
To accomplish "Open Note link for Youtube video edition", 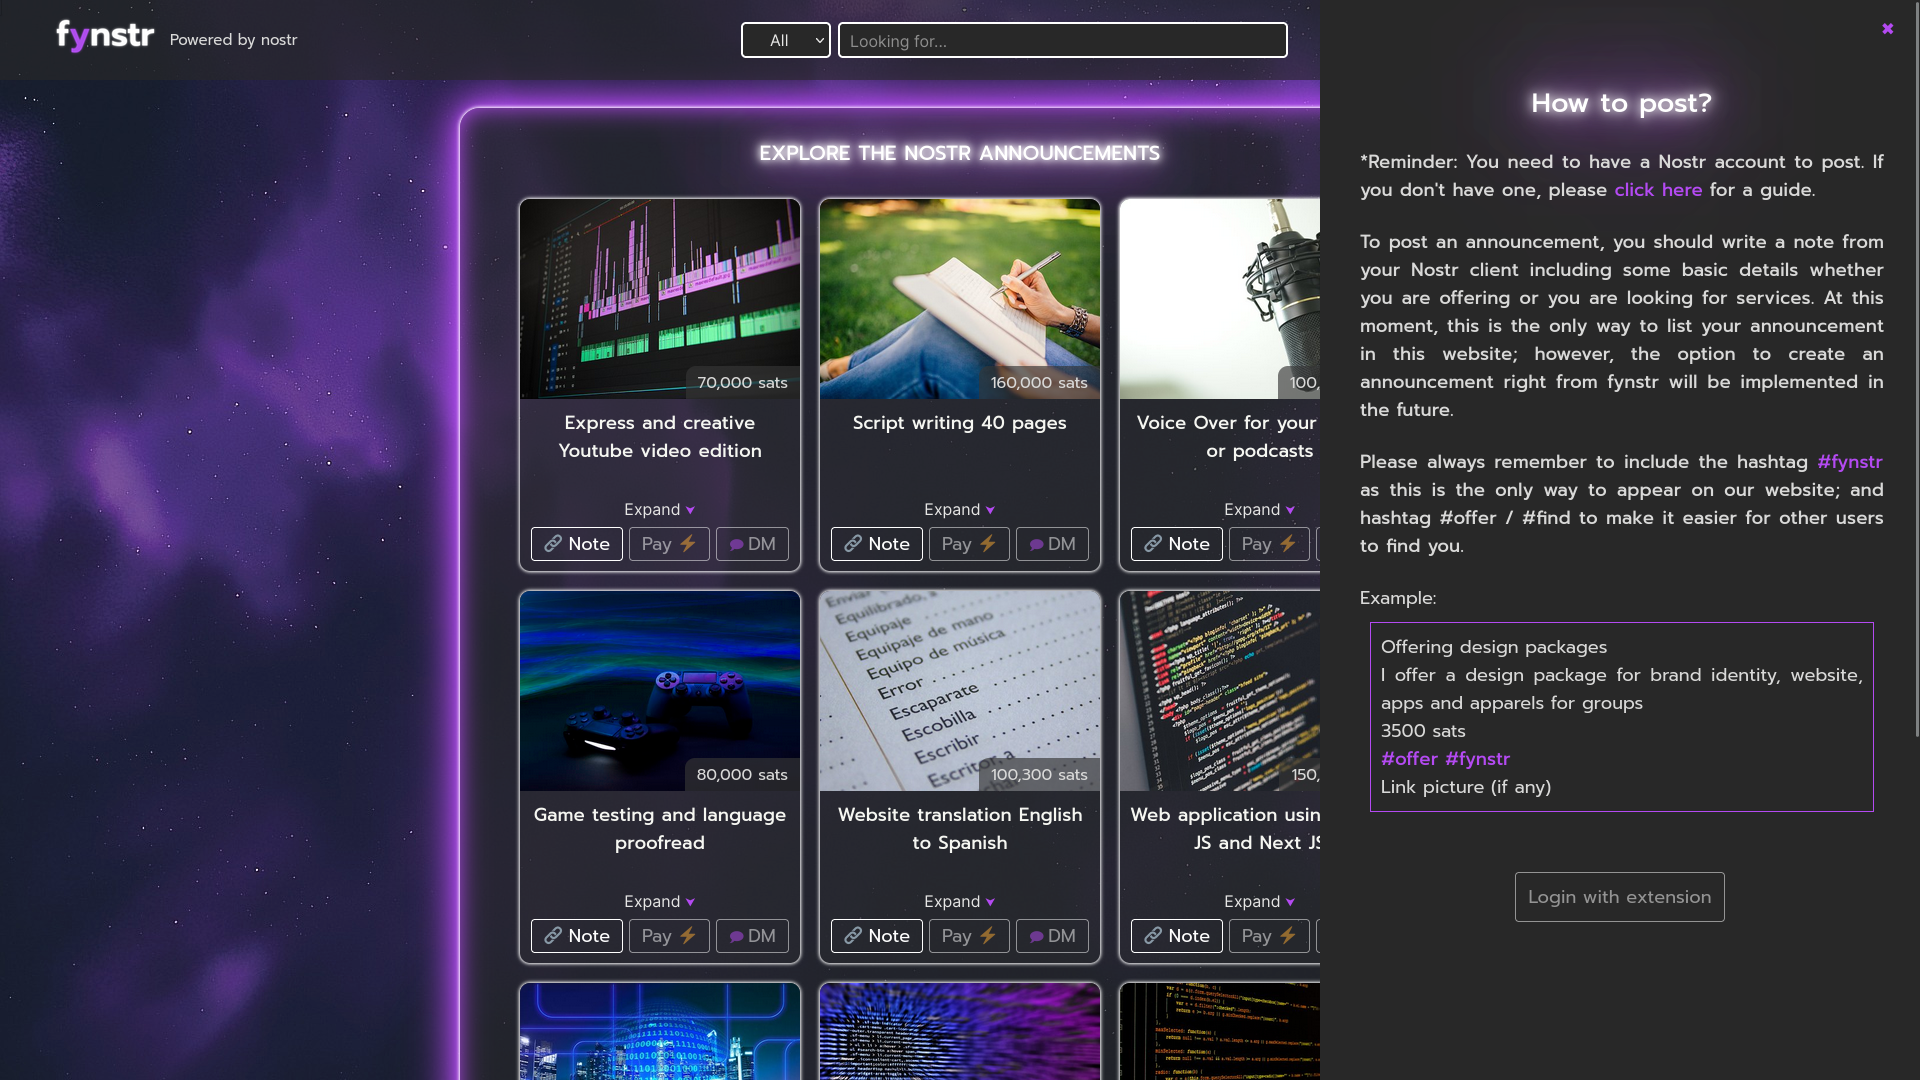I will pos(576,544).
